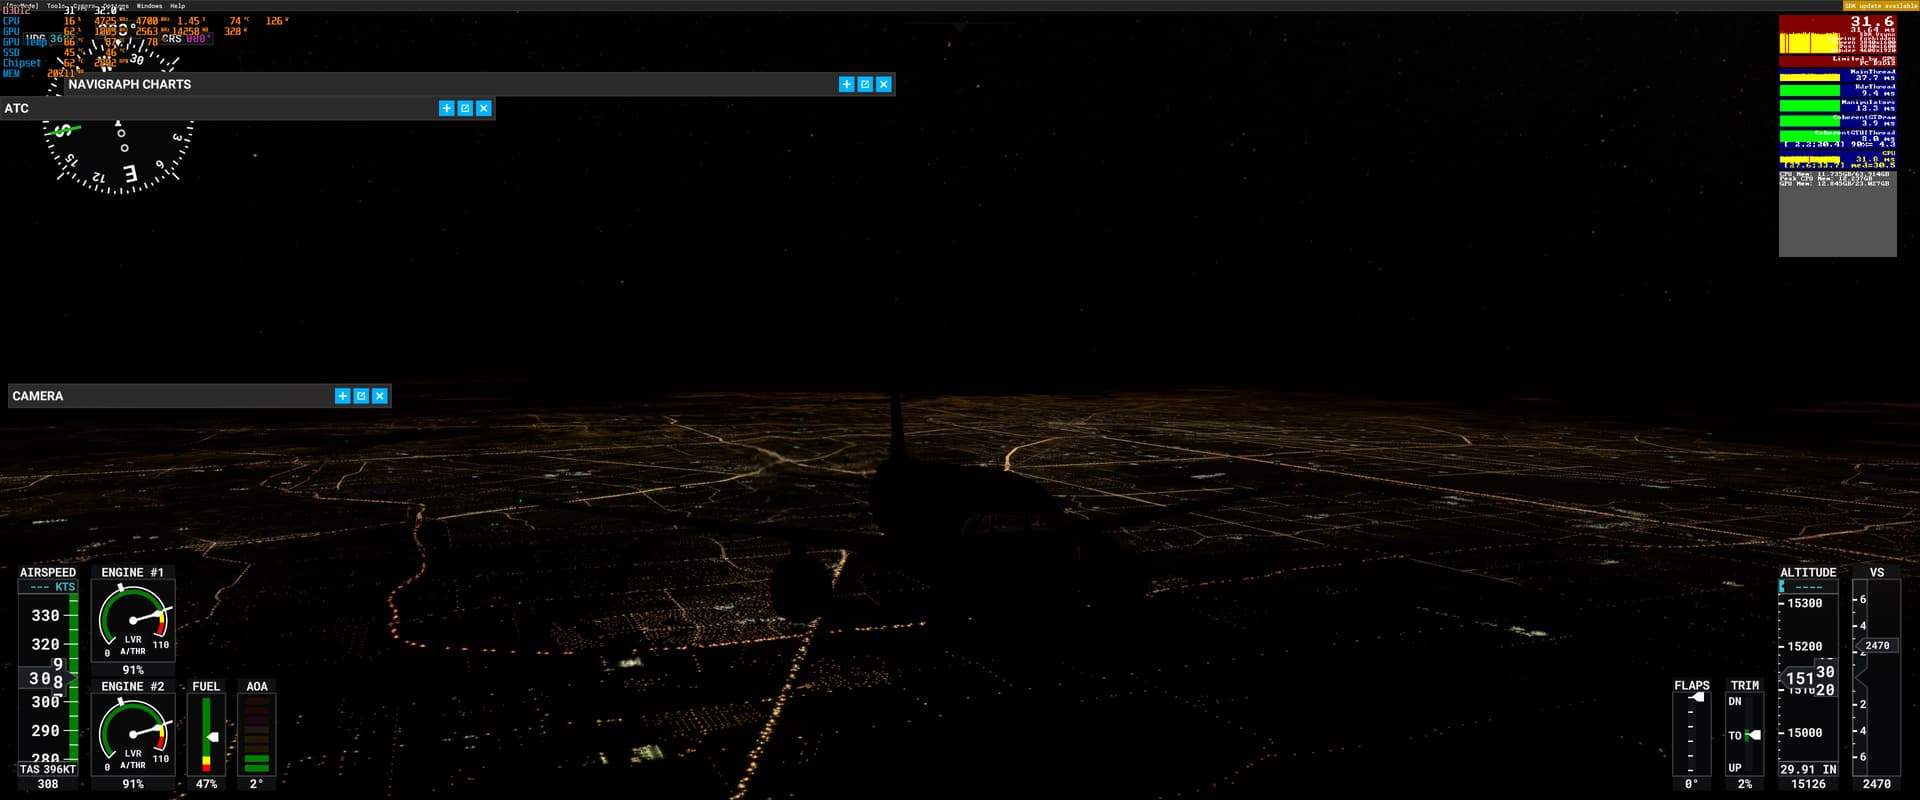The height and width of the screenshot is (800, 1920).
Task: Click the vertical speed 2470 pointer
Action: pos(1877,646)
